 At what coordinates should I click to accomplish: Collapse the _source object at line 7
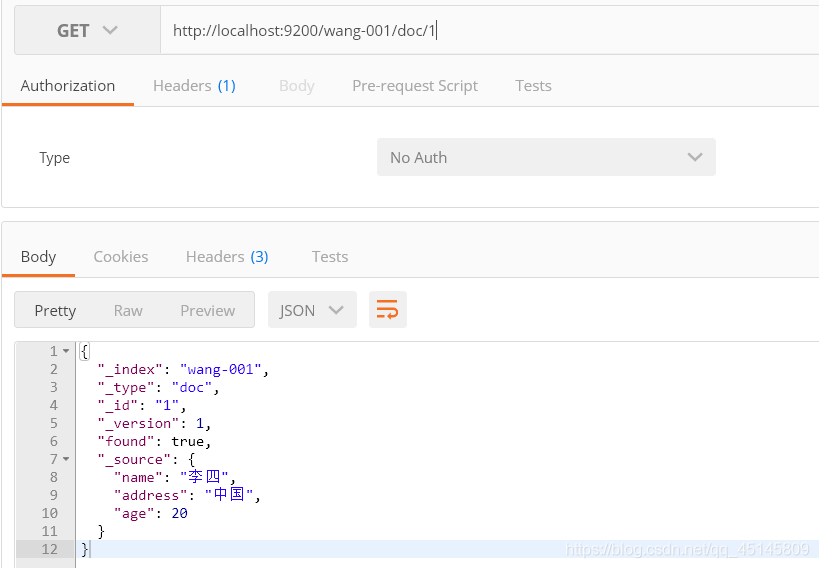coord(66,460)
